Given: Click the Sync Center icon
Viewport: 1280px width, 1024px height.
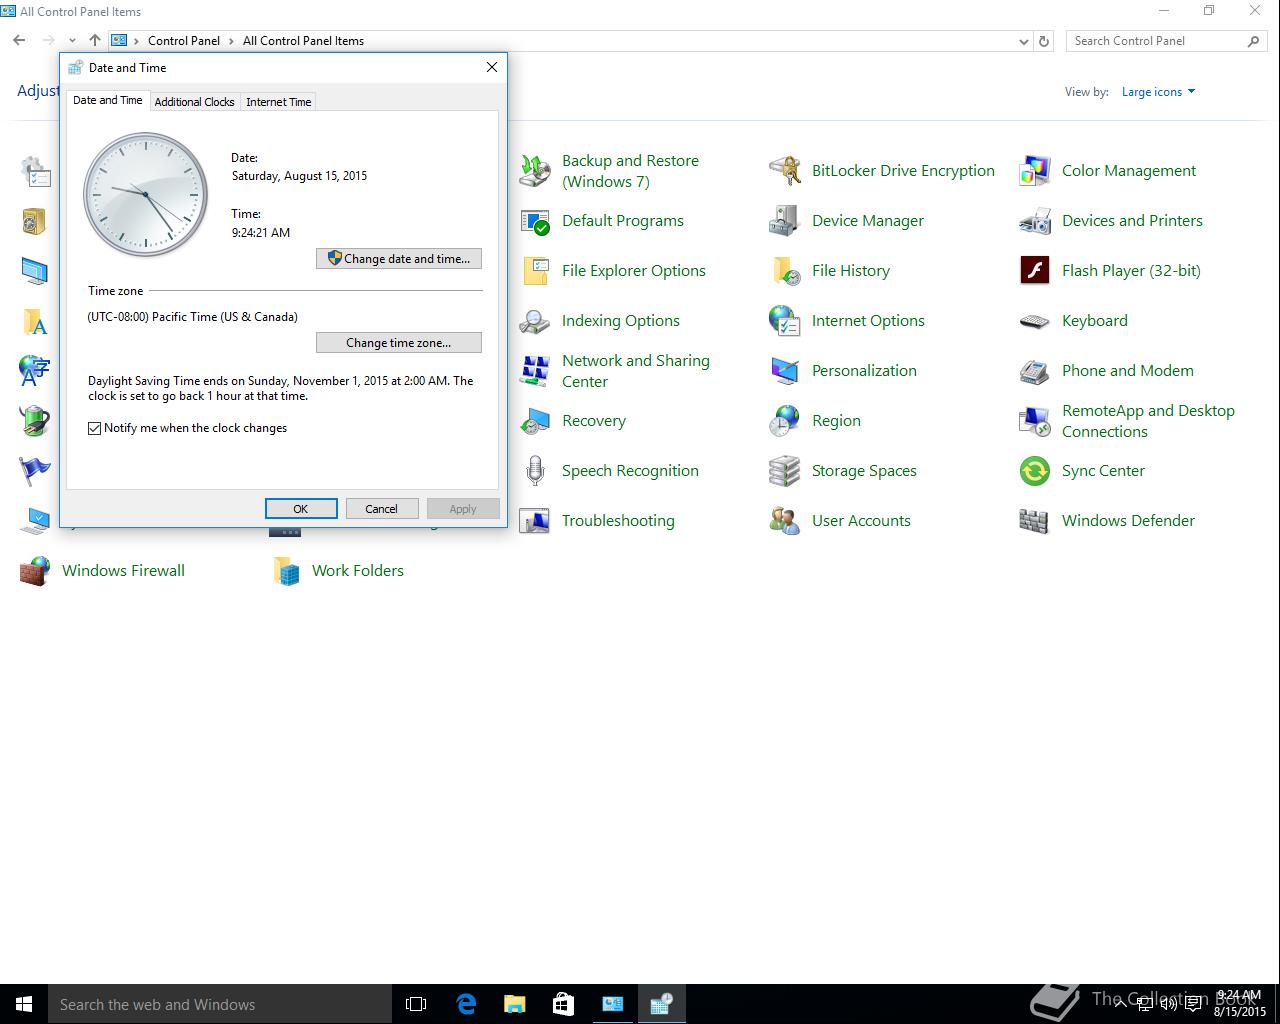Looking at the screenshot, I should point(1034,471).
